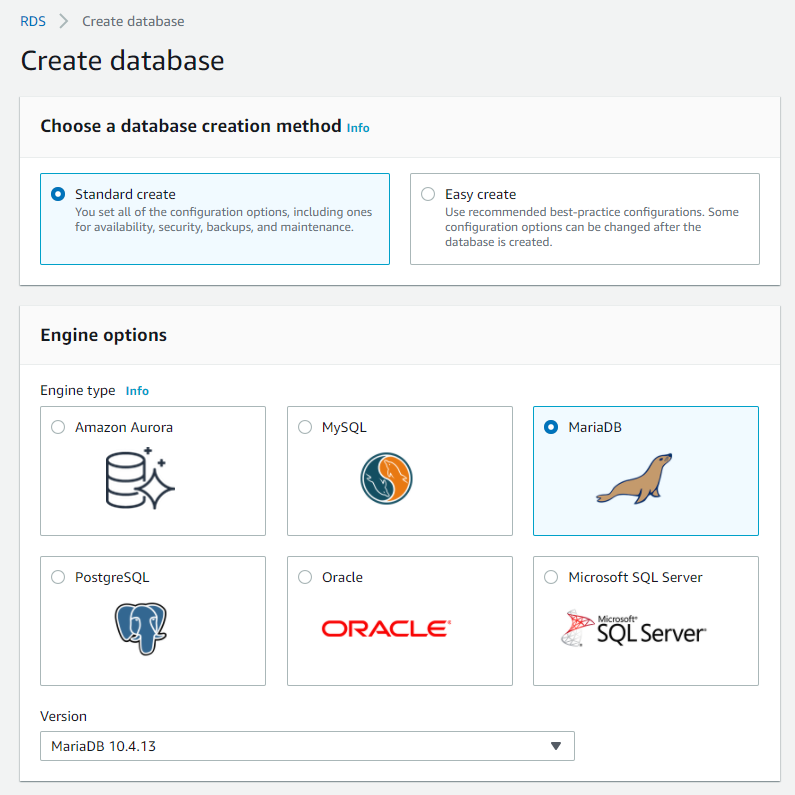Image resolution: width=795 pixels, height=795 pixels.
Task: Click the PostgreSQL elephant logo
Action: click(141, 628)
